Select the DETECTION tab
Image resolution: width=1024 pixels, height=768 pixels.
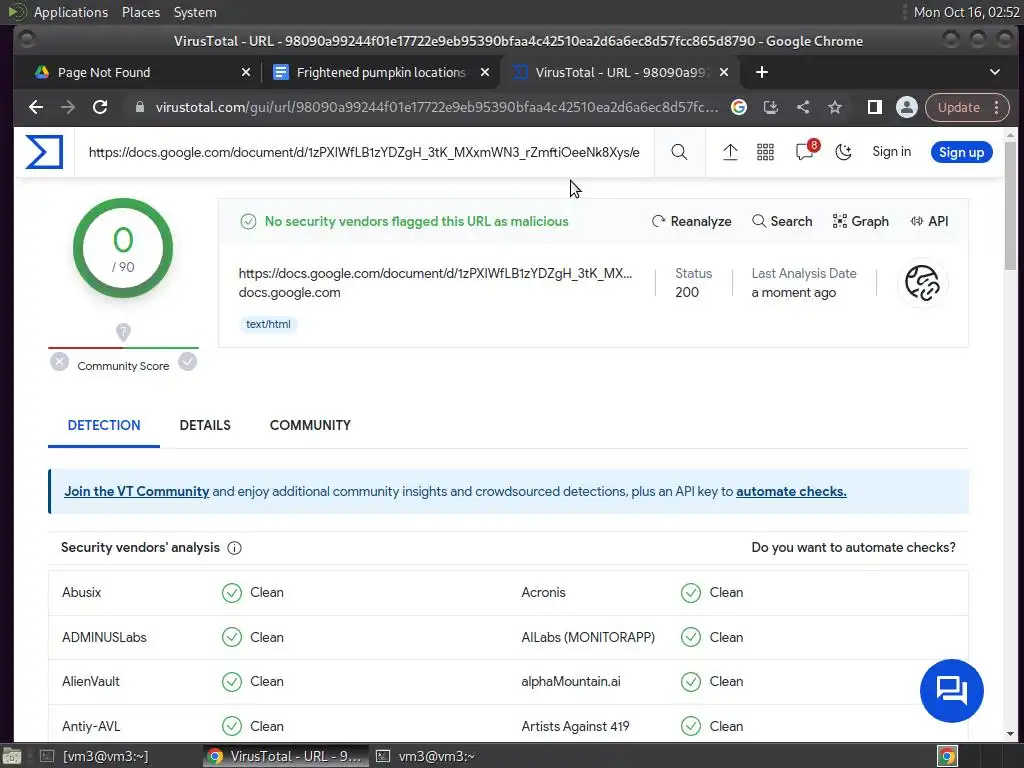pos(104,425)
